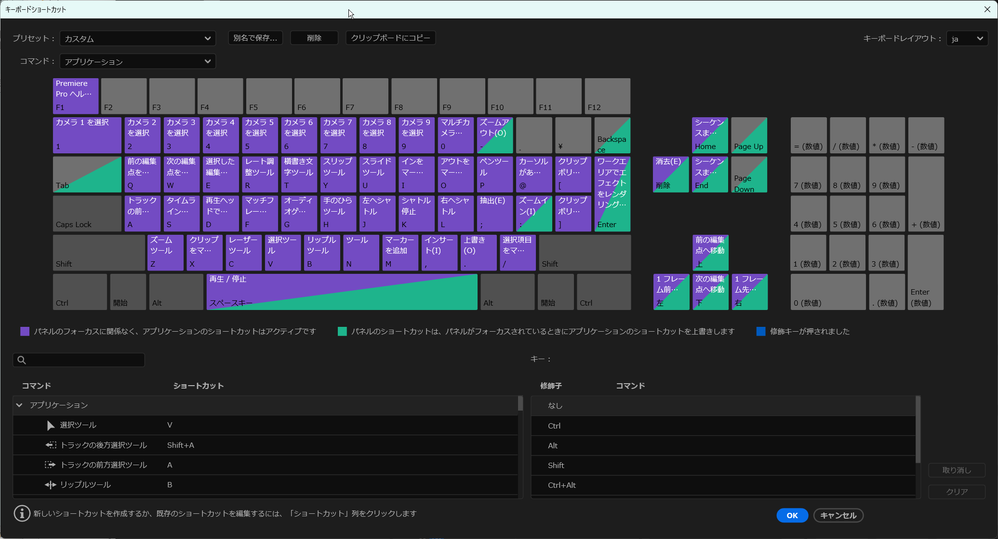This screenshot has width=998, height=539.
Task: Select the Caps Lock key
Action: click(x=87, y=213)
